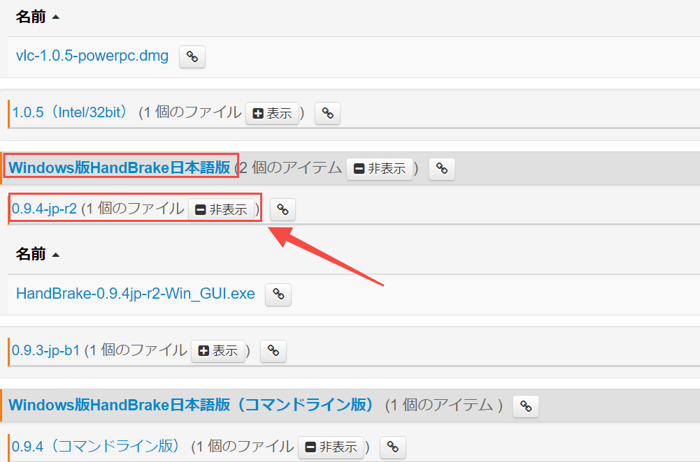Show 0.9.3-jp-b1 files with 表示

[218, 351]
